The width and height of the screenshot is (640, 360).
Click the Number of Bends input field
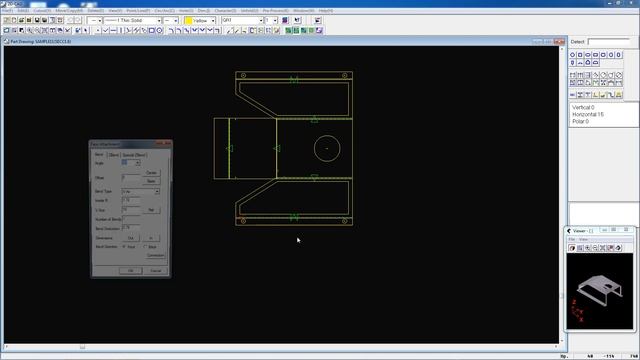(x=131, y=219)
